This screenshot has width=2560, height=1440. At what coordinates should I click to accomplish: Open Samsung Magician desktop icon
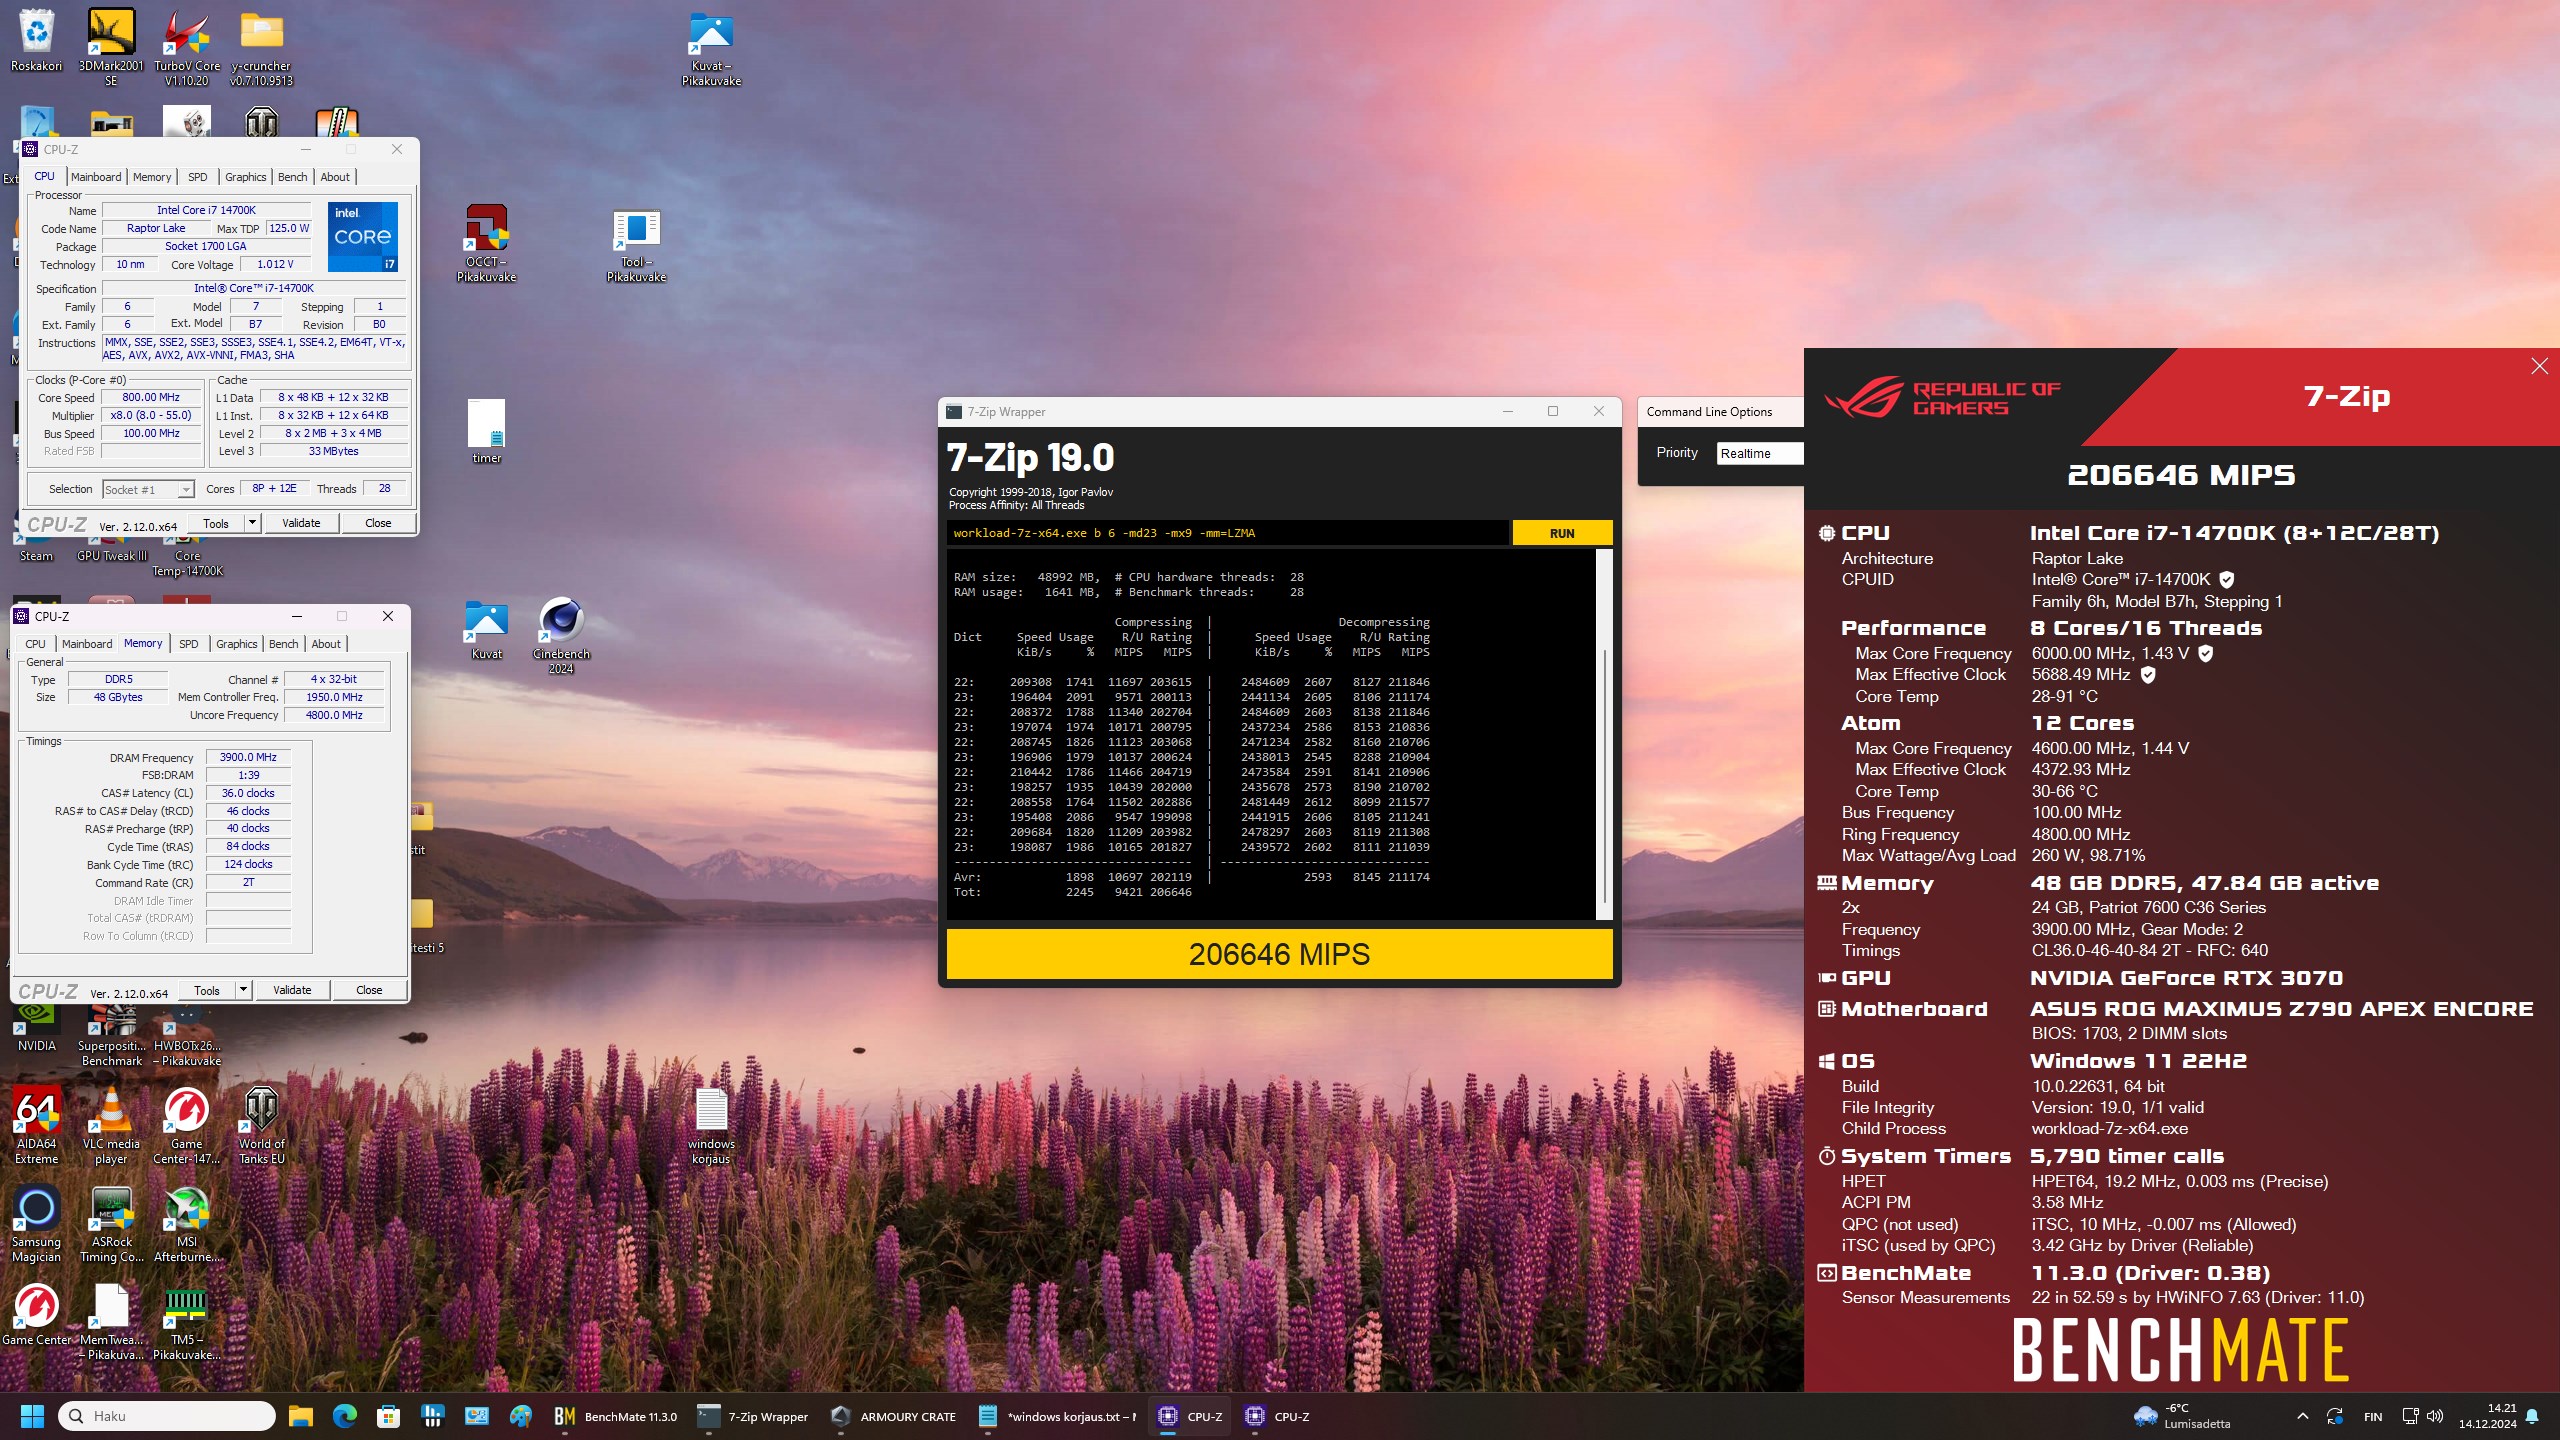point(36,1224)
